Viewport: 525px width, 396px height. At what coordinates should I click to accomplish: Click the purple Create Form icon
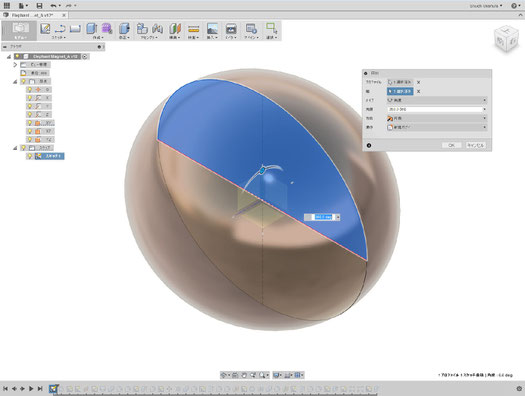click(107, 28)
